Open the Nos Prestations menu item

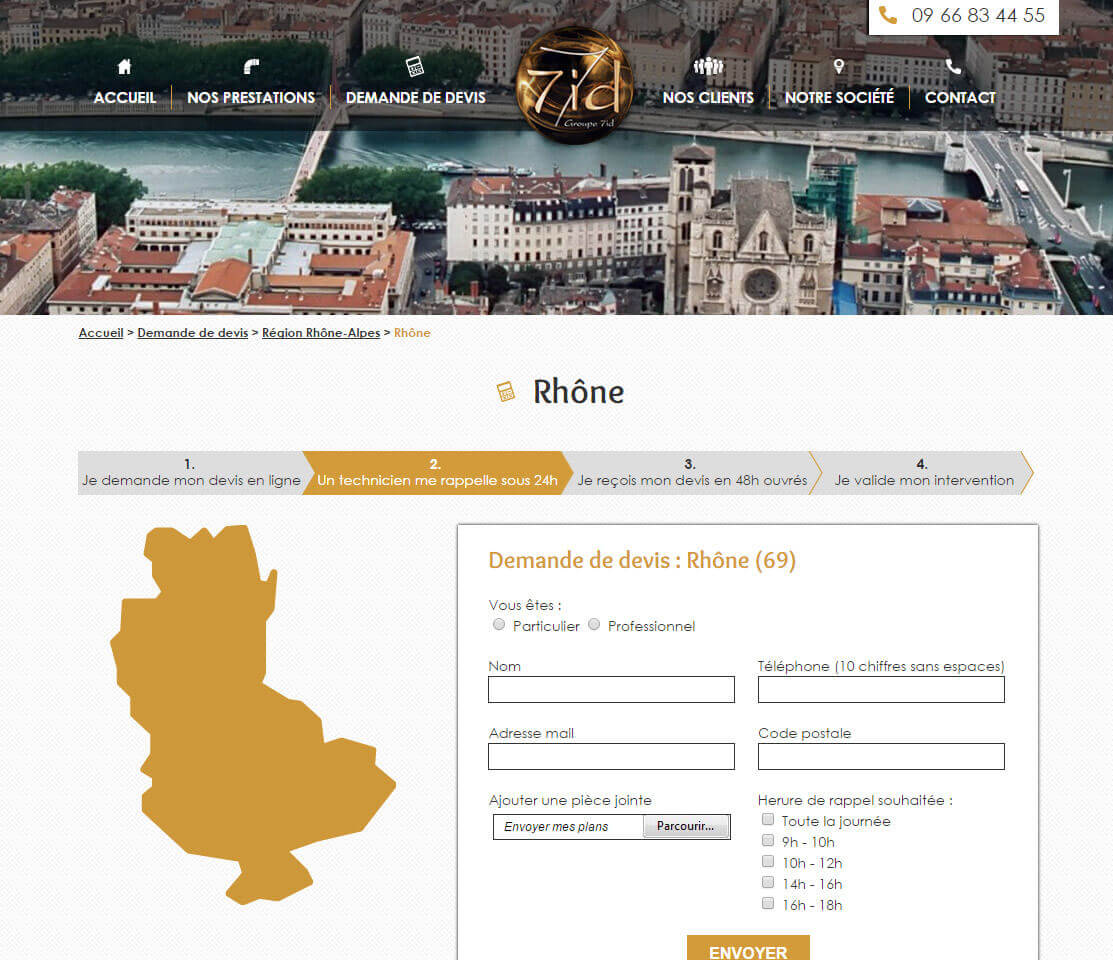[x=251, y=98]
